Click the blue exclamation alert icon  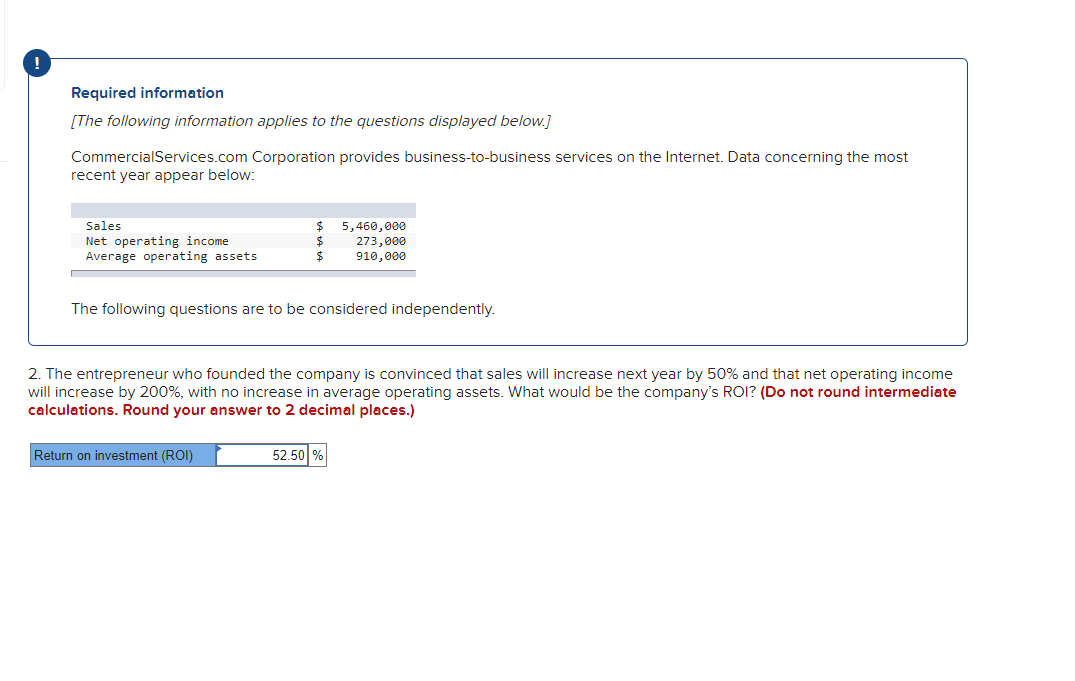pos(36,63)
